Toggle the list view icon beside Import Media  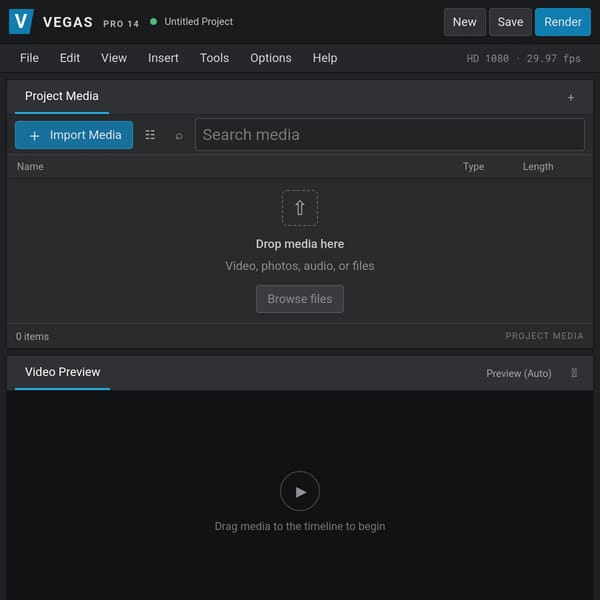click(x=150, y=135)
